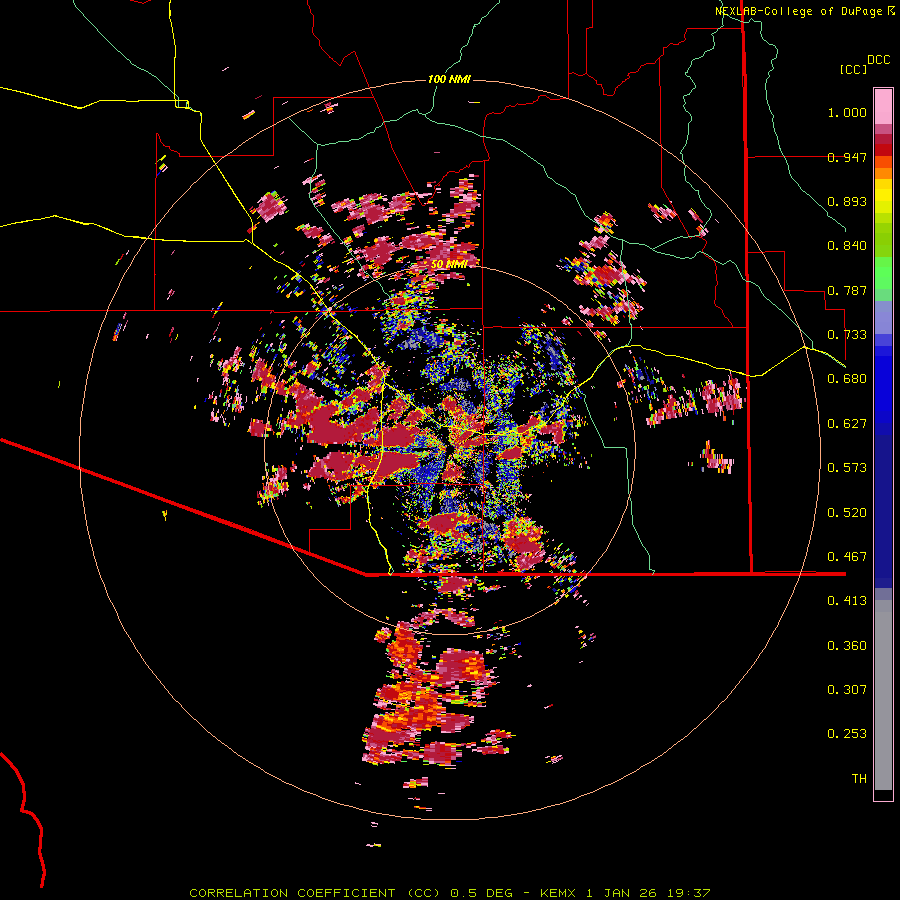
Task: Click the gray lower segment of color bar
Action: coord(883,695)
